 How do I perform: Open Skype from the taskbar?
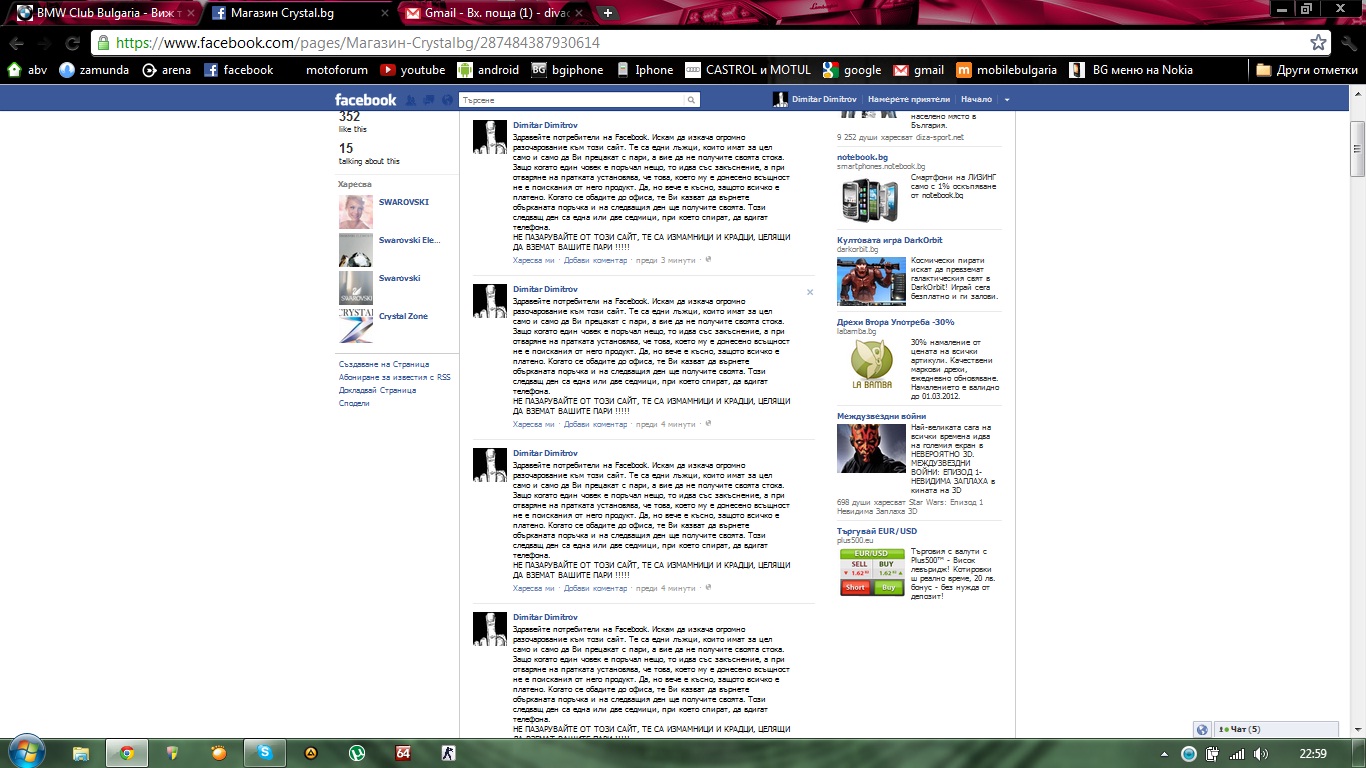point(265,753)
